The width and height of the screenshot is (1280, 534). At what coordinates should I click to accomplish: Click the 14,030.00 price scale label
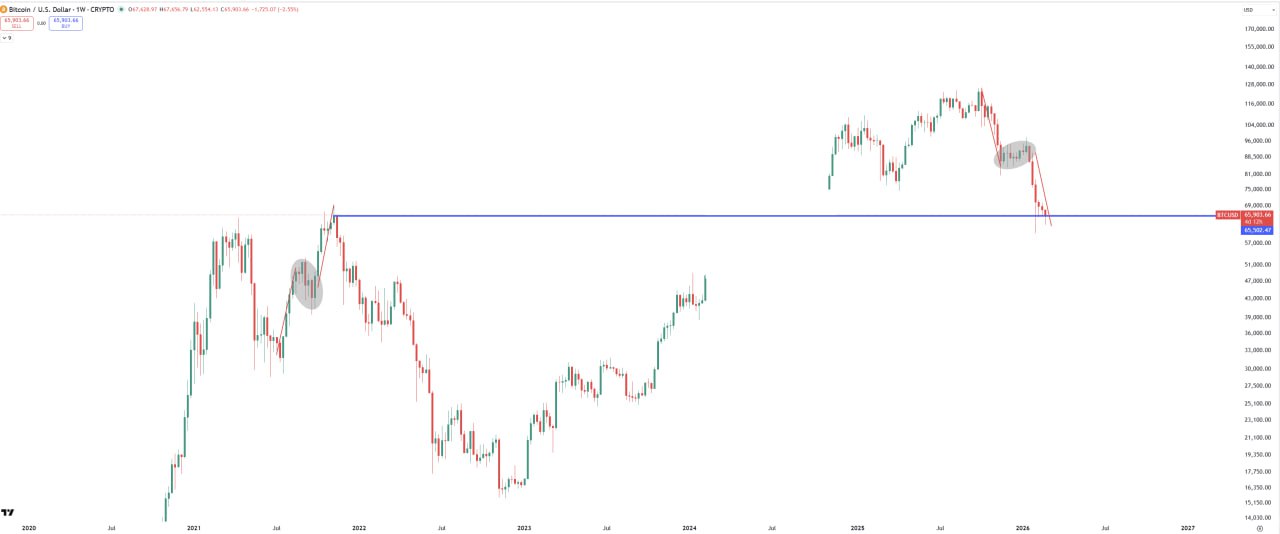[x=1257, y=517]
